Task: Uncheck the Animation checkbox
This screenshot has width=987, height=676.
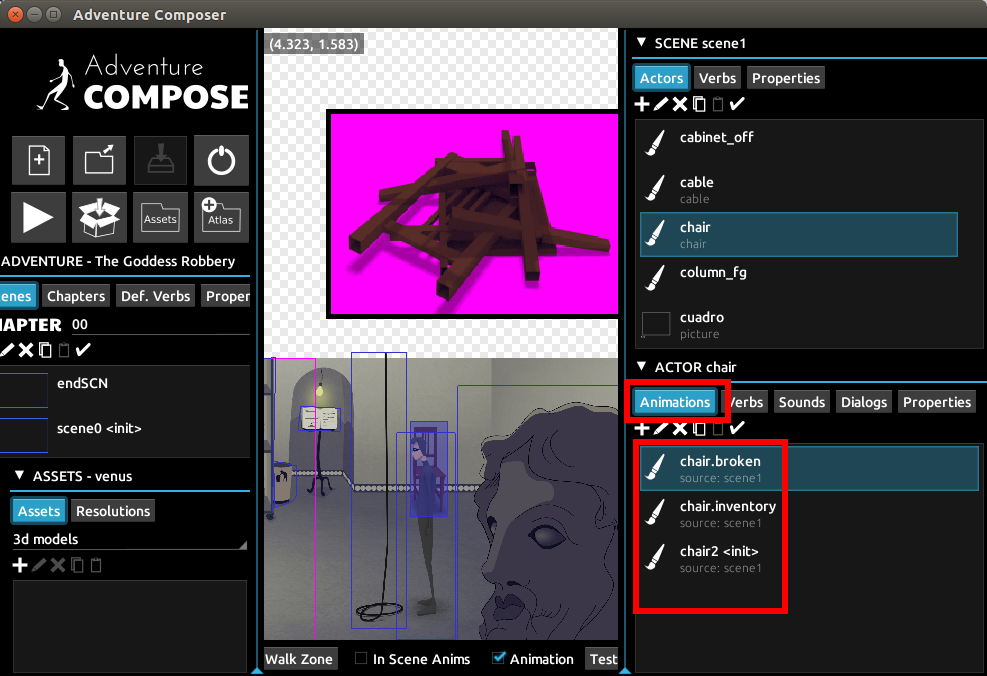Action: 498,658
